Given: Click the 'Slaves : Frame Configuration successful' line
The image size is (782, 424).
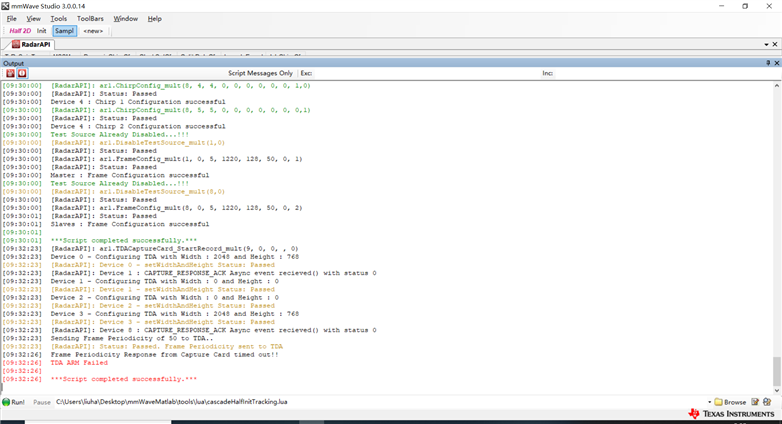Looking at the screenshot, I should pos(130,224).
